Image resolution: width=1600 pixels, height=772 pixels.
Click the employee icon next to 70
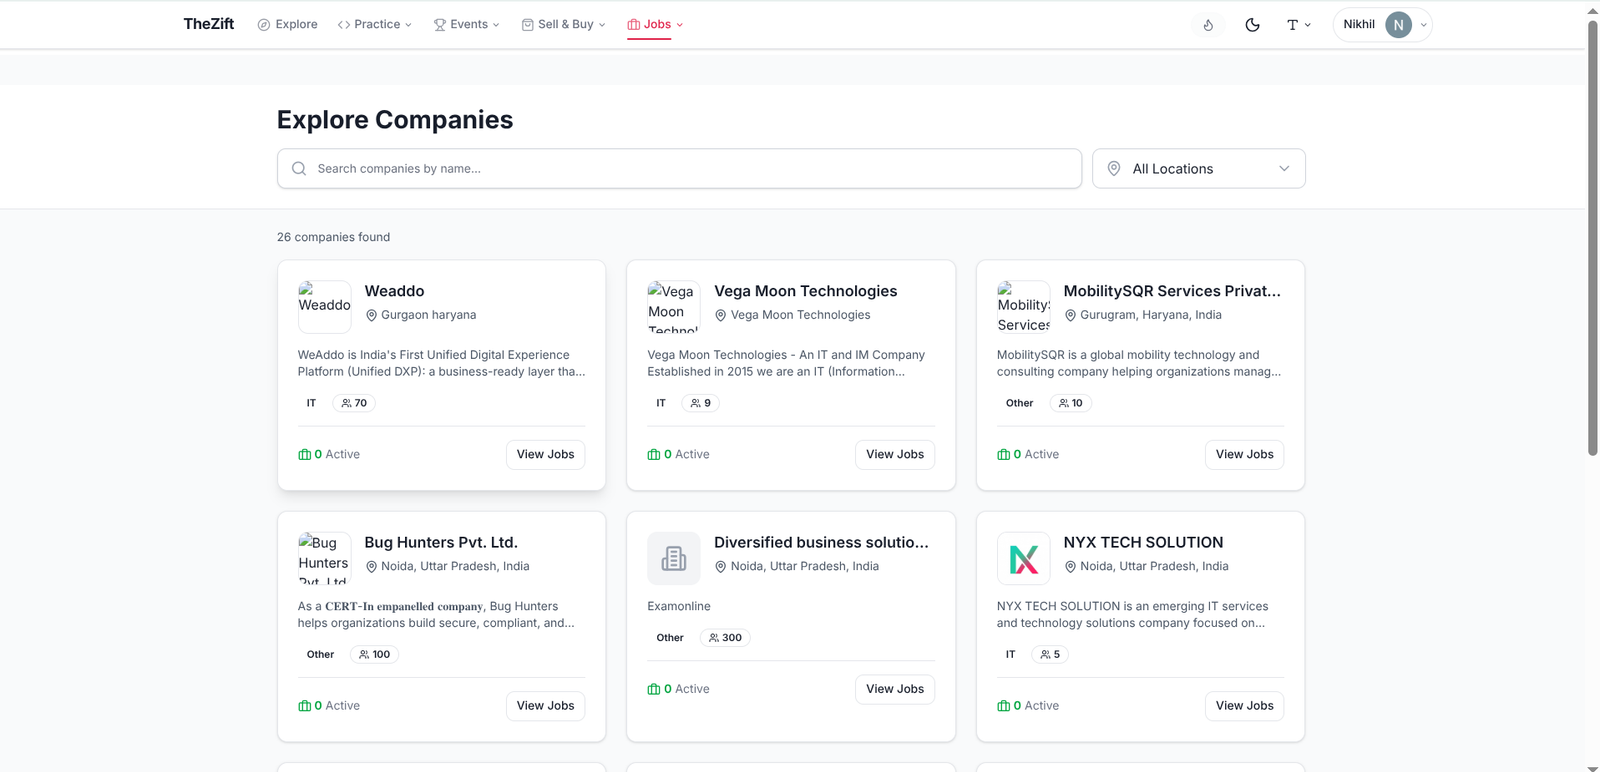click(346, 403)
